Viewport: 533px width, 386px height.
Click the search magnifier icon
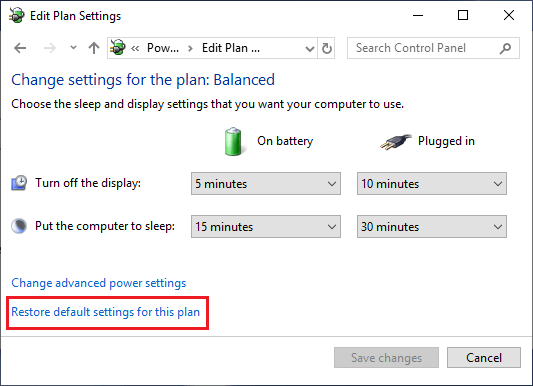click(505, 48)
